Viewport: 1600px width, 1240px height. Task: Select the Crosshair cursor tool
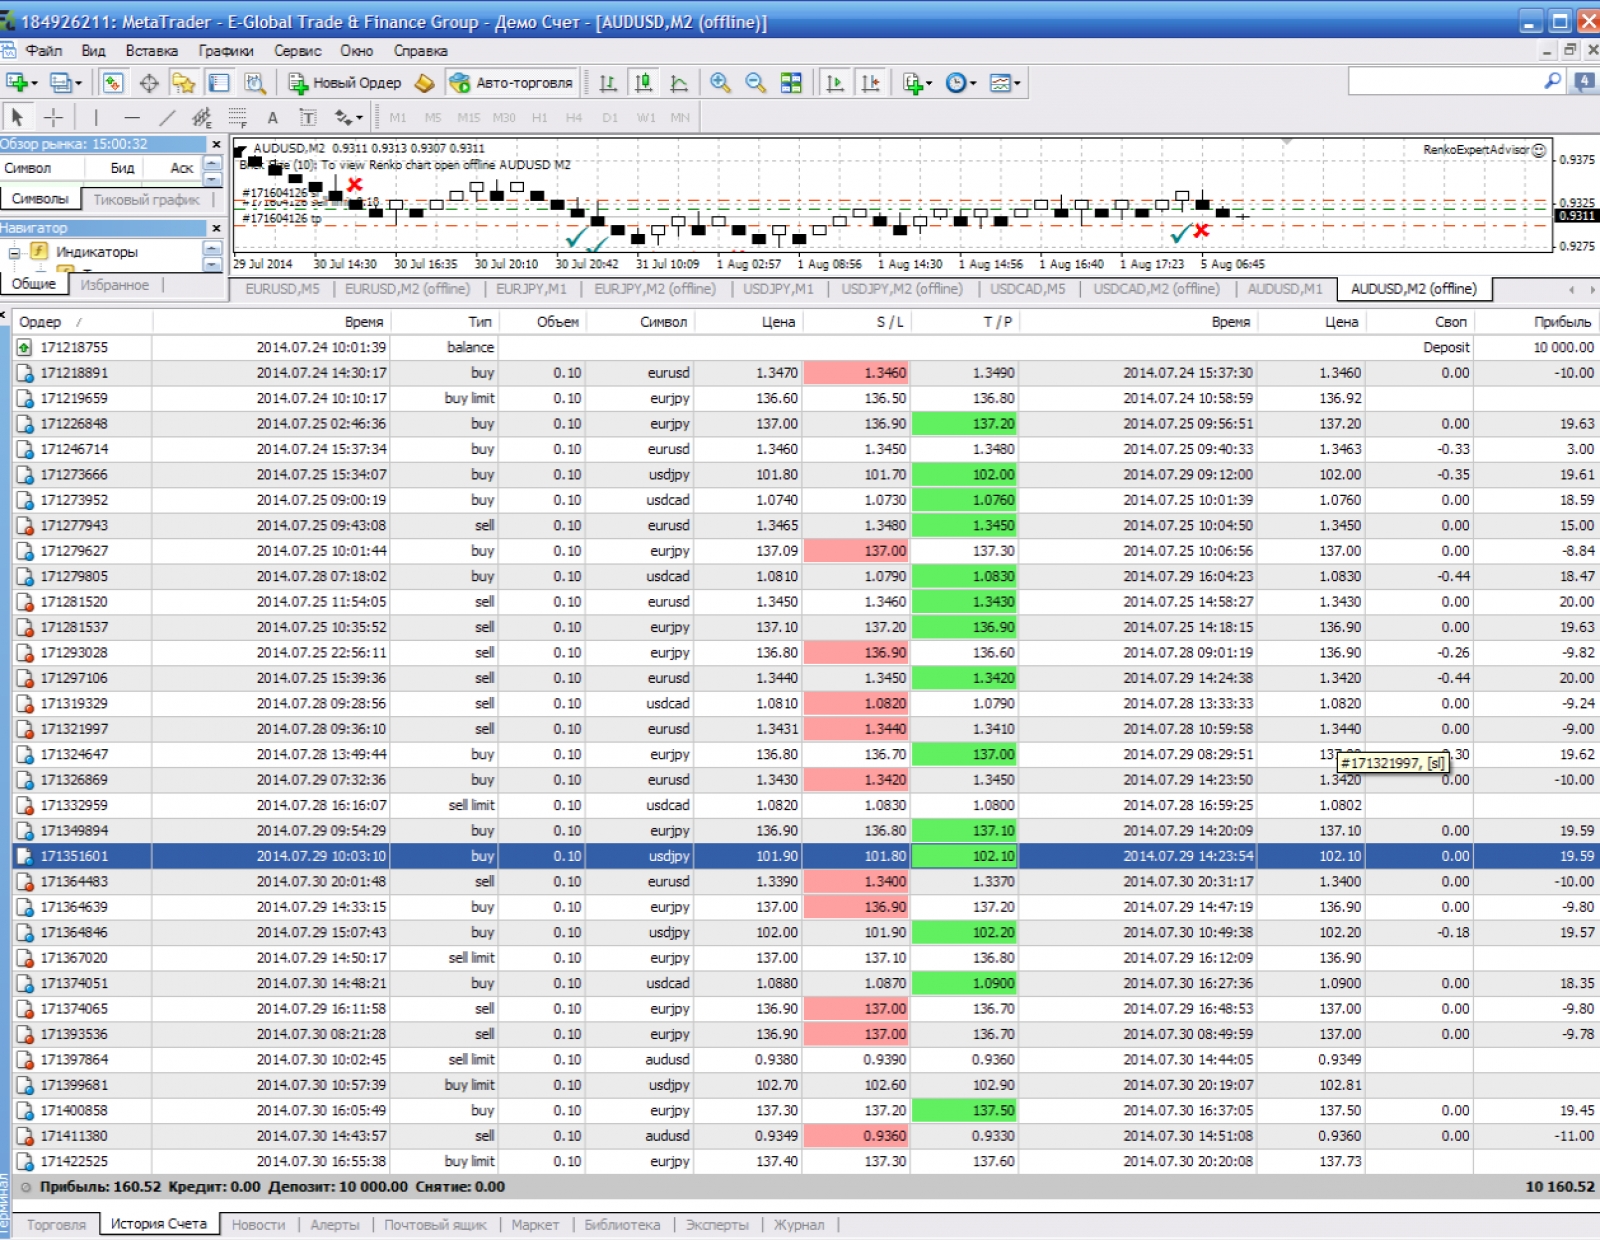pyautogui.click(x=54, y=117)
